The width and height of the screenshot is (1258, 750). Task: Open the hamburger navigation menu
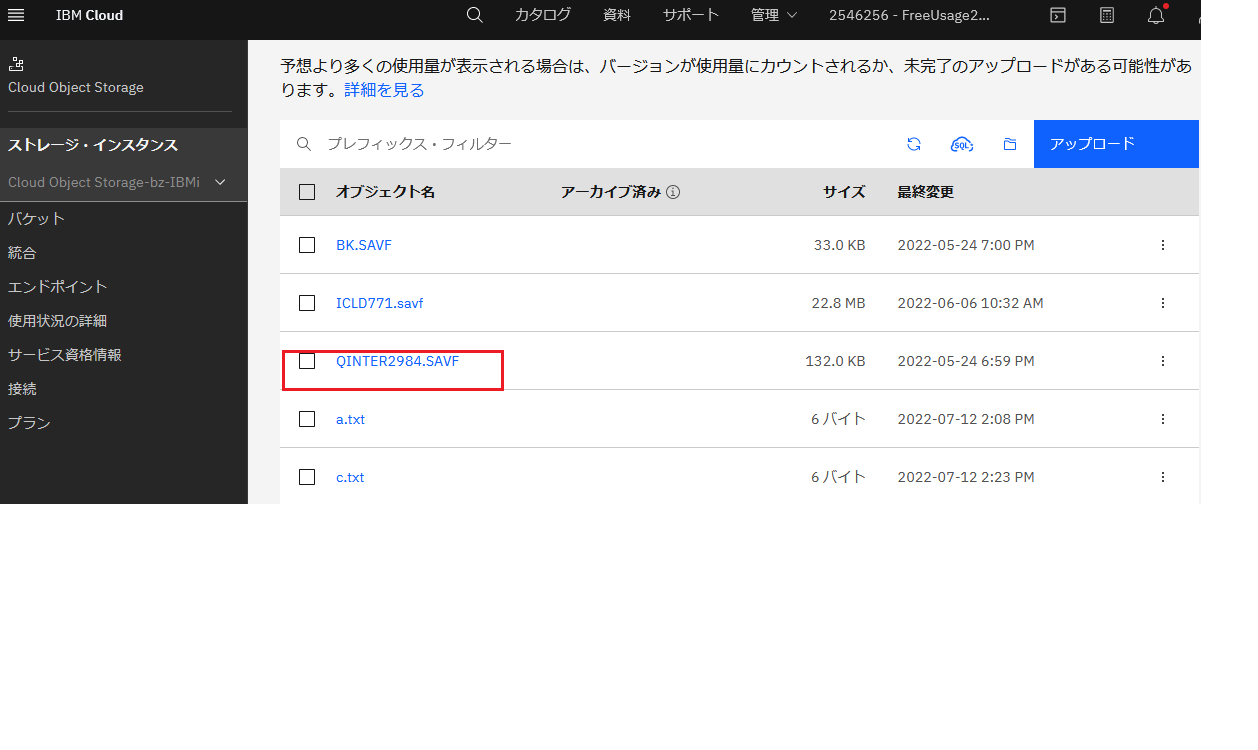pos(17,15)
